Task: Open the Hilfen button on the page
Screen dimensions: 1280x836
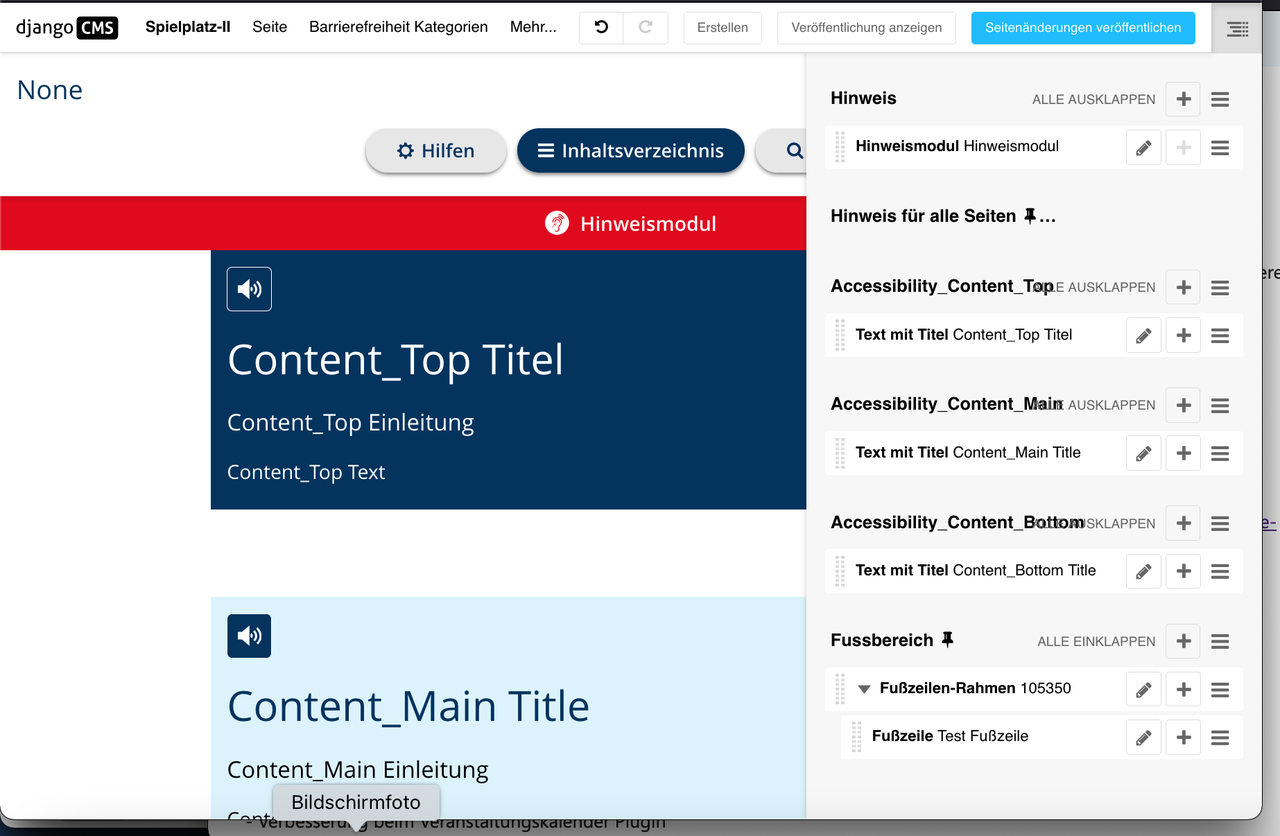Action: click(436, 151)
